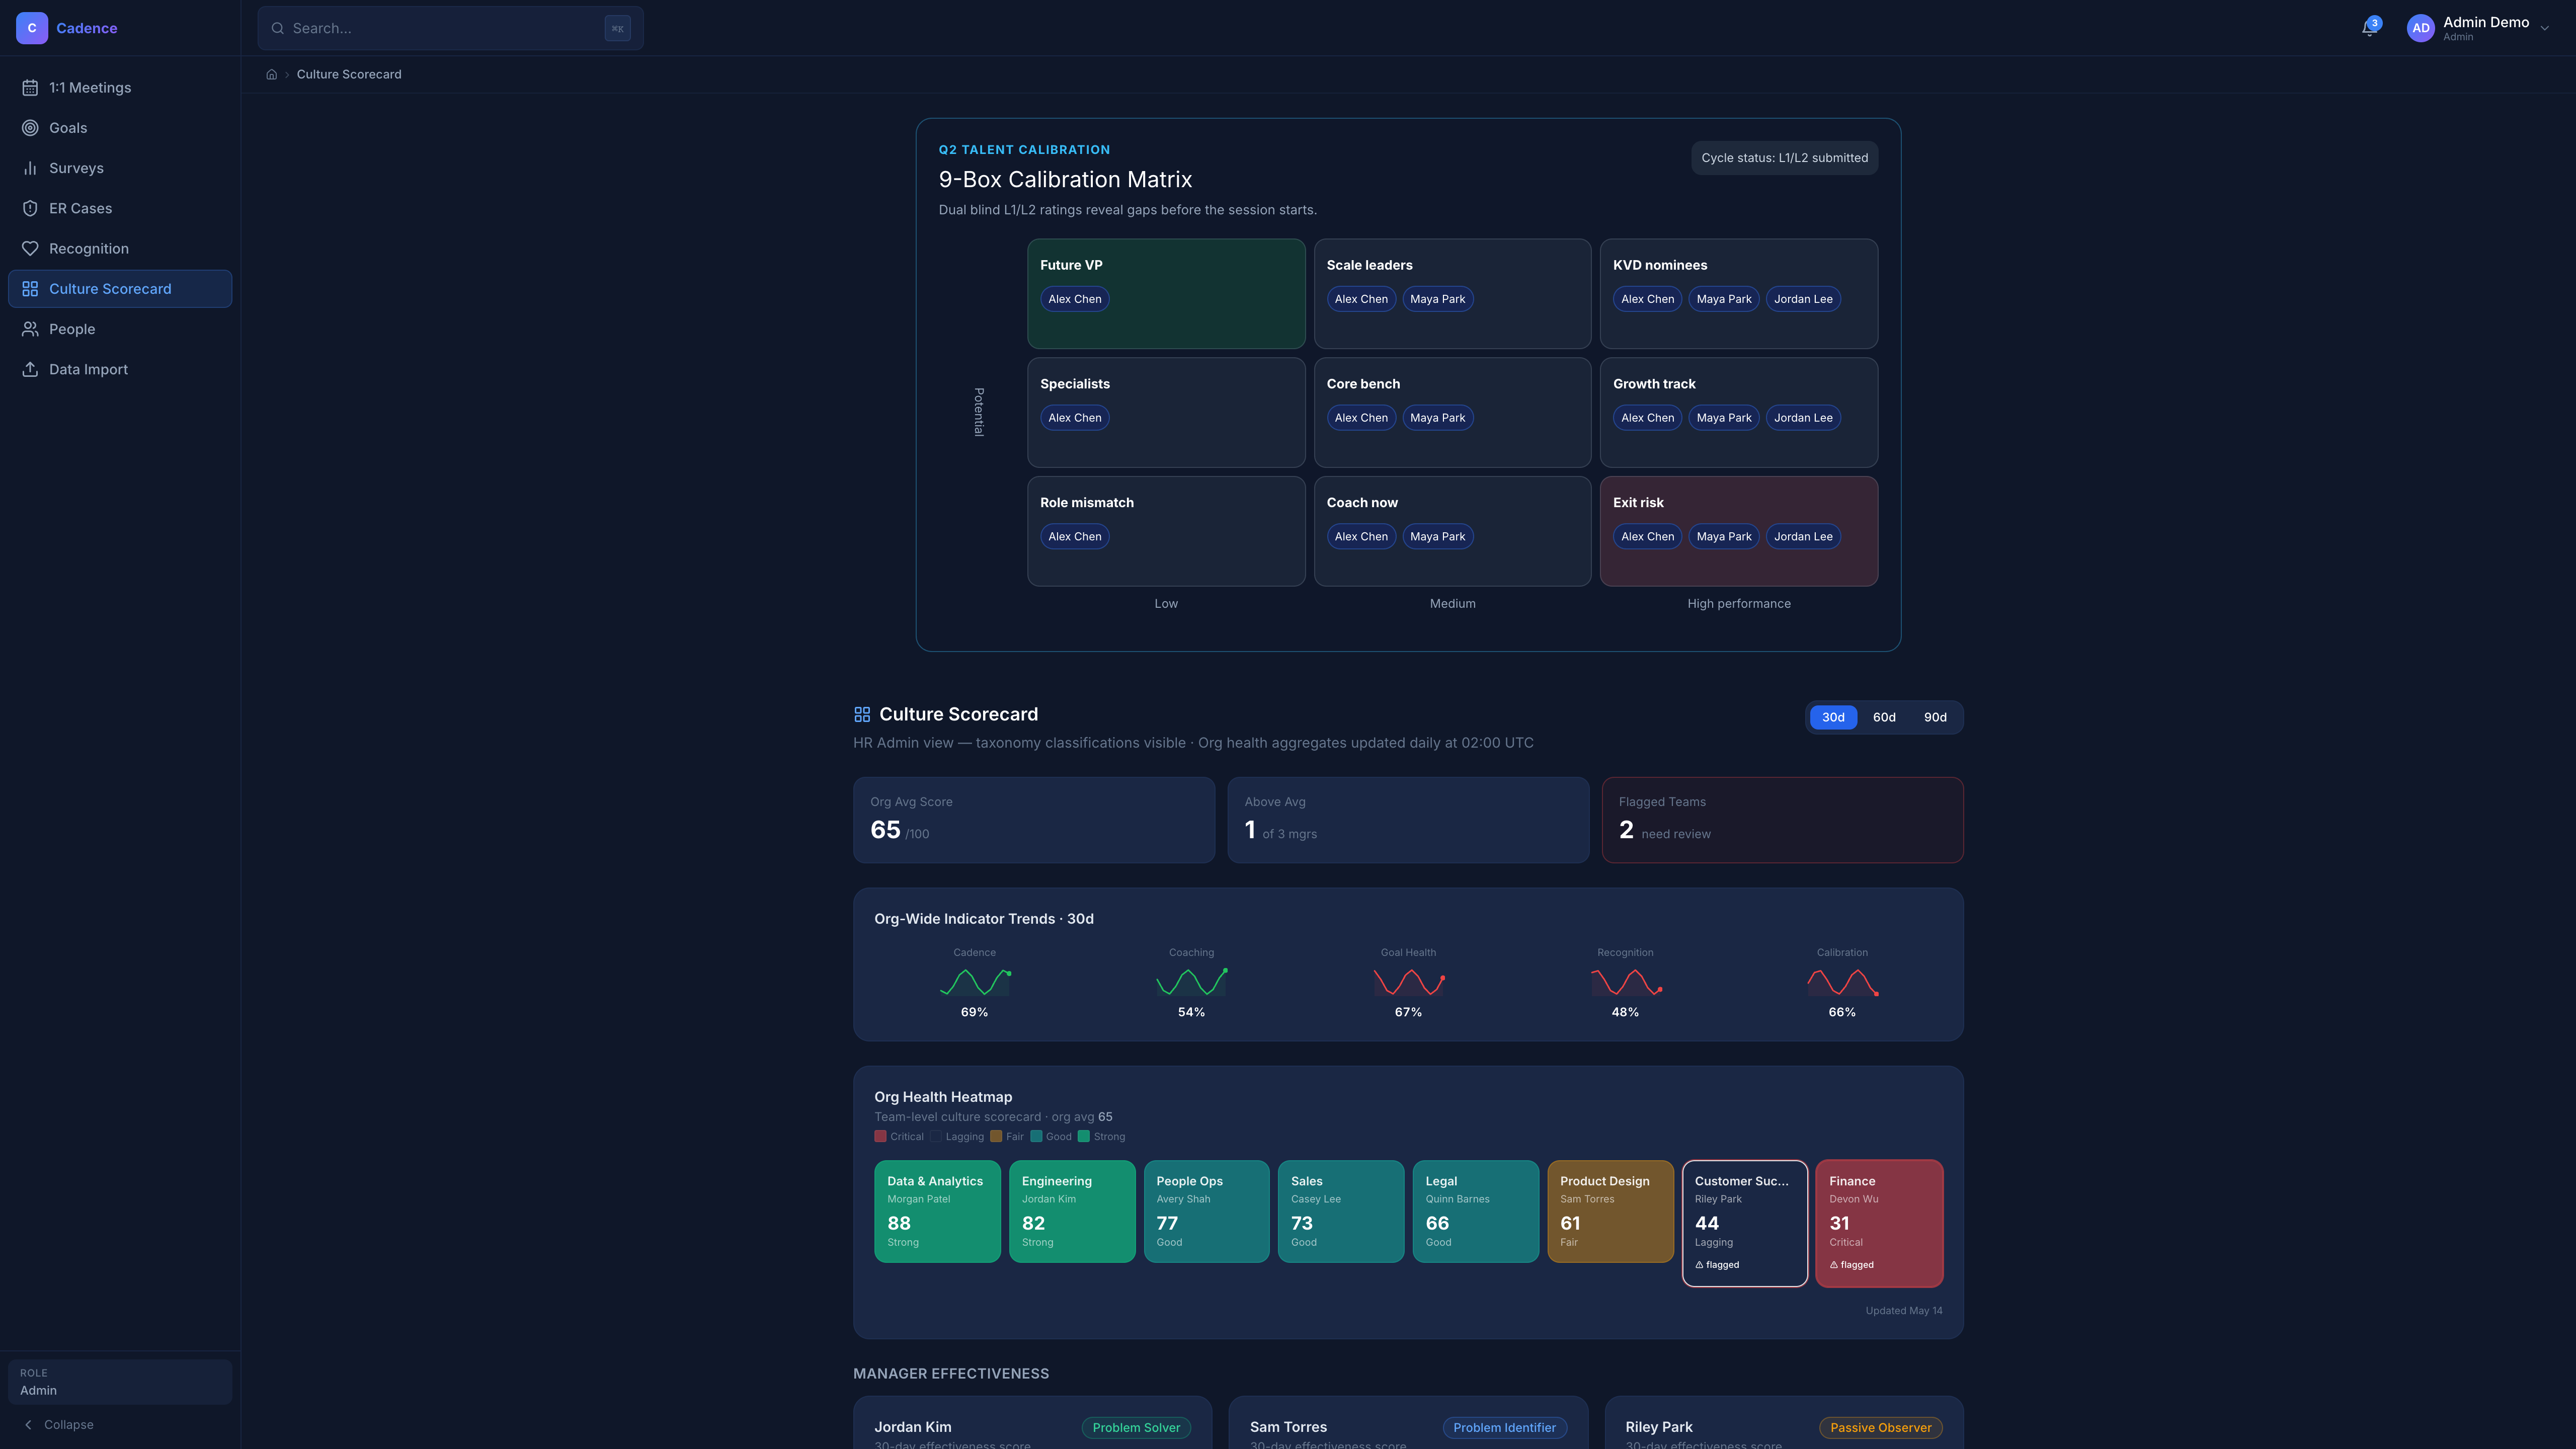Select the 30d time range
This screenshot has width=2576, height=1449.
click(x=1833, y=717)
